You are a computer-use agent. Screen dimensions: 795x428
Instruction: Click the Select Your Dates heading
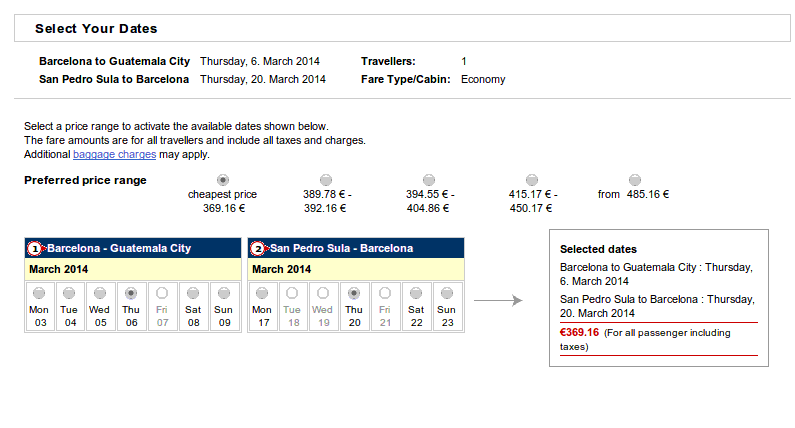pos(96,28)
